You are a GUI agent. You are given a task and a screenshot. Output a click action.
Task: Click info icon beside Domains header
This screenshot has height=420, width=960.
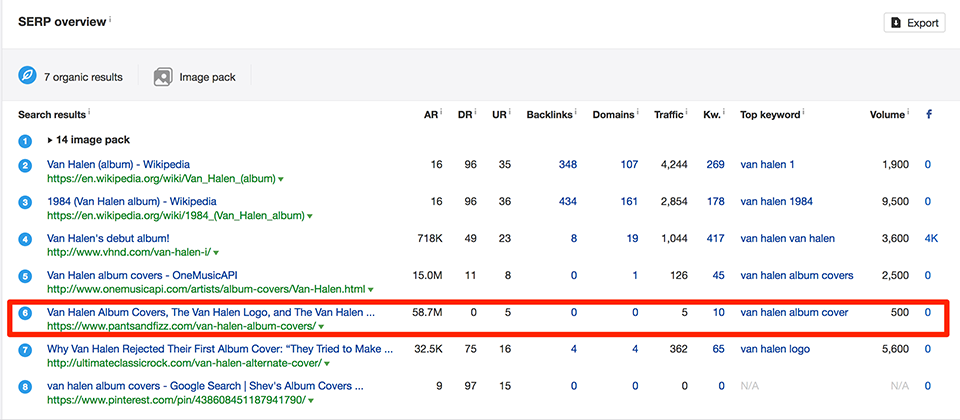[x=637, y=112]
